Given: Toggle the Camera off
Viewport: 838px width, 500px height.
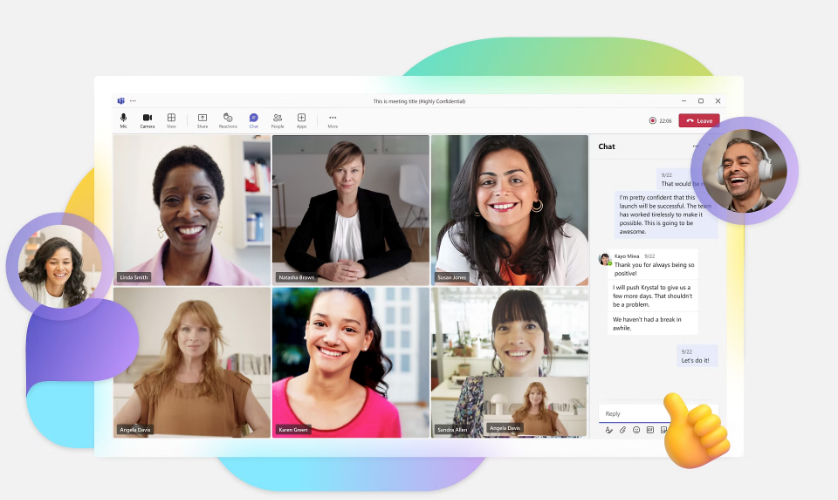Looking at the screenshot, I should pos(147,119).
